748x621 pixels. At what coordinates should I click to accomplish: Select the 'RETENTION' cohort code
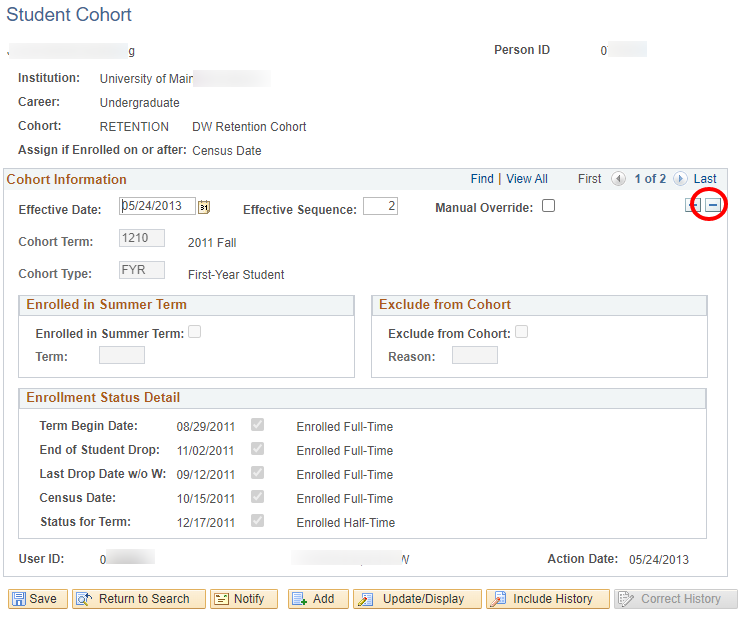click(134, 127)
